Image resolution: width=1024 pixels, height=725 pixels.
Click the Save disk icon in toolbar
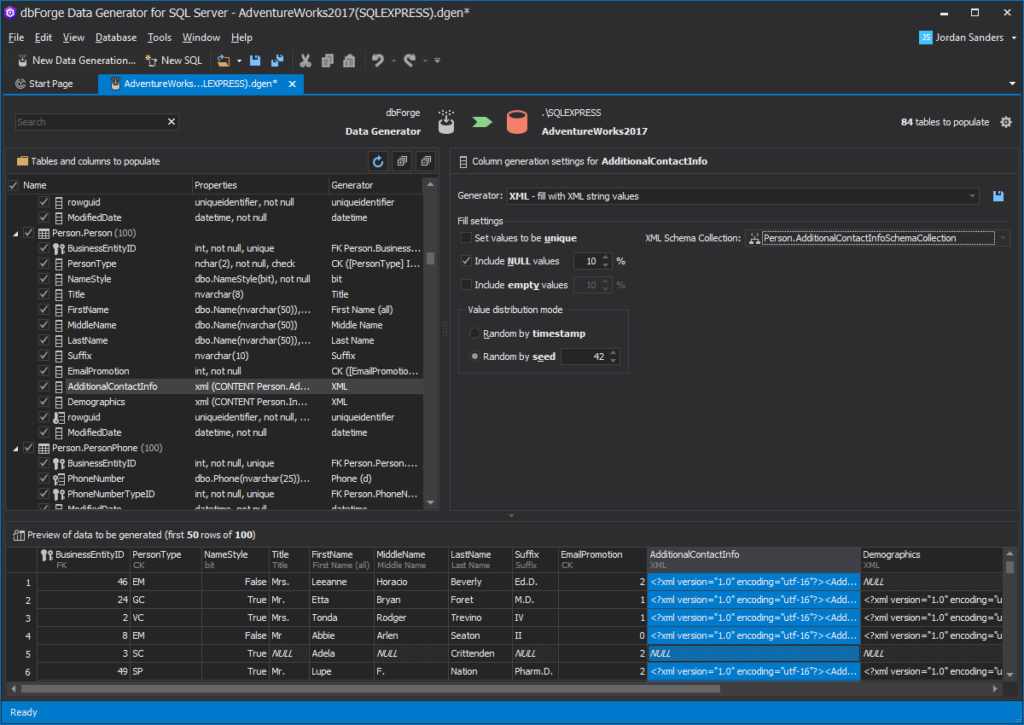255,61
